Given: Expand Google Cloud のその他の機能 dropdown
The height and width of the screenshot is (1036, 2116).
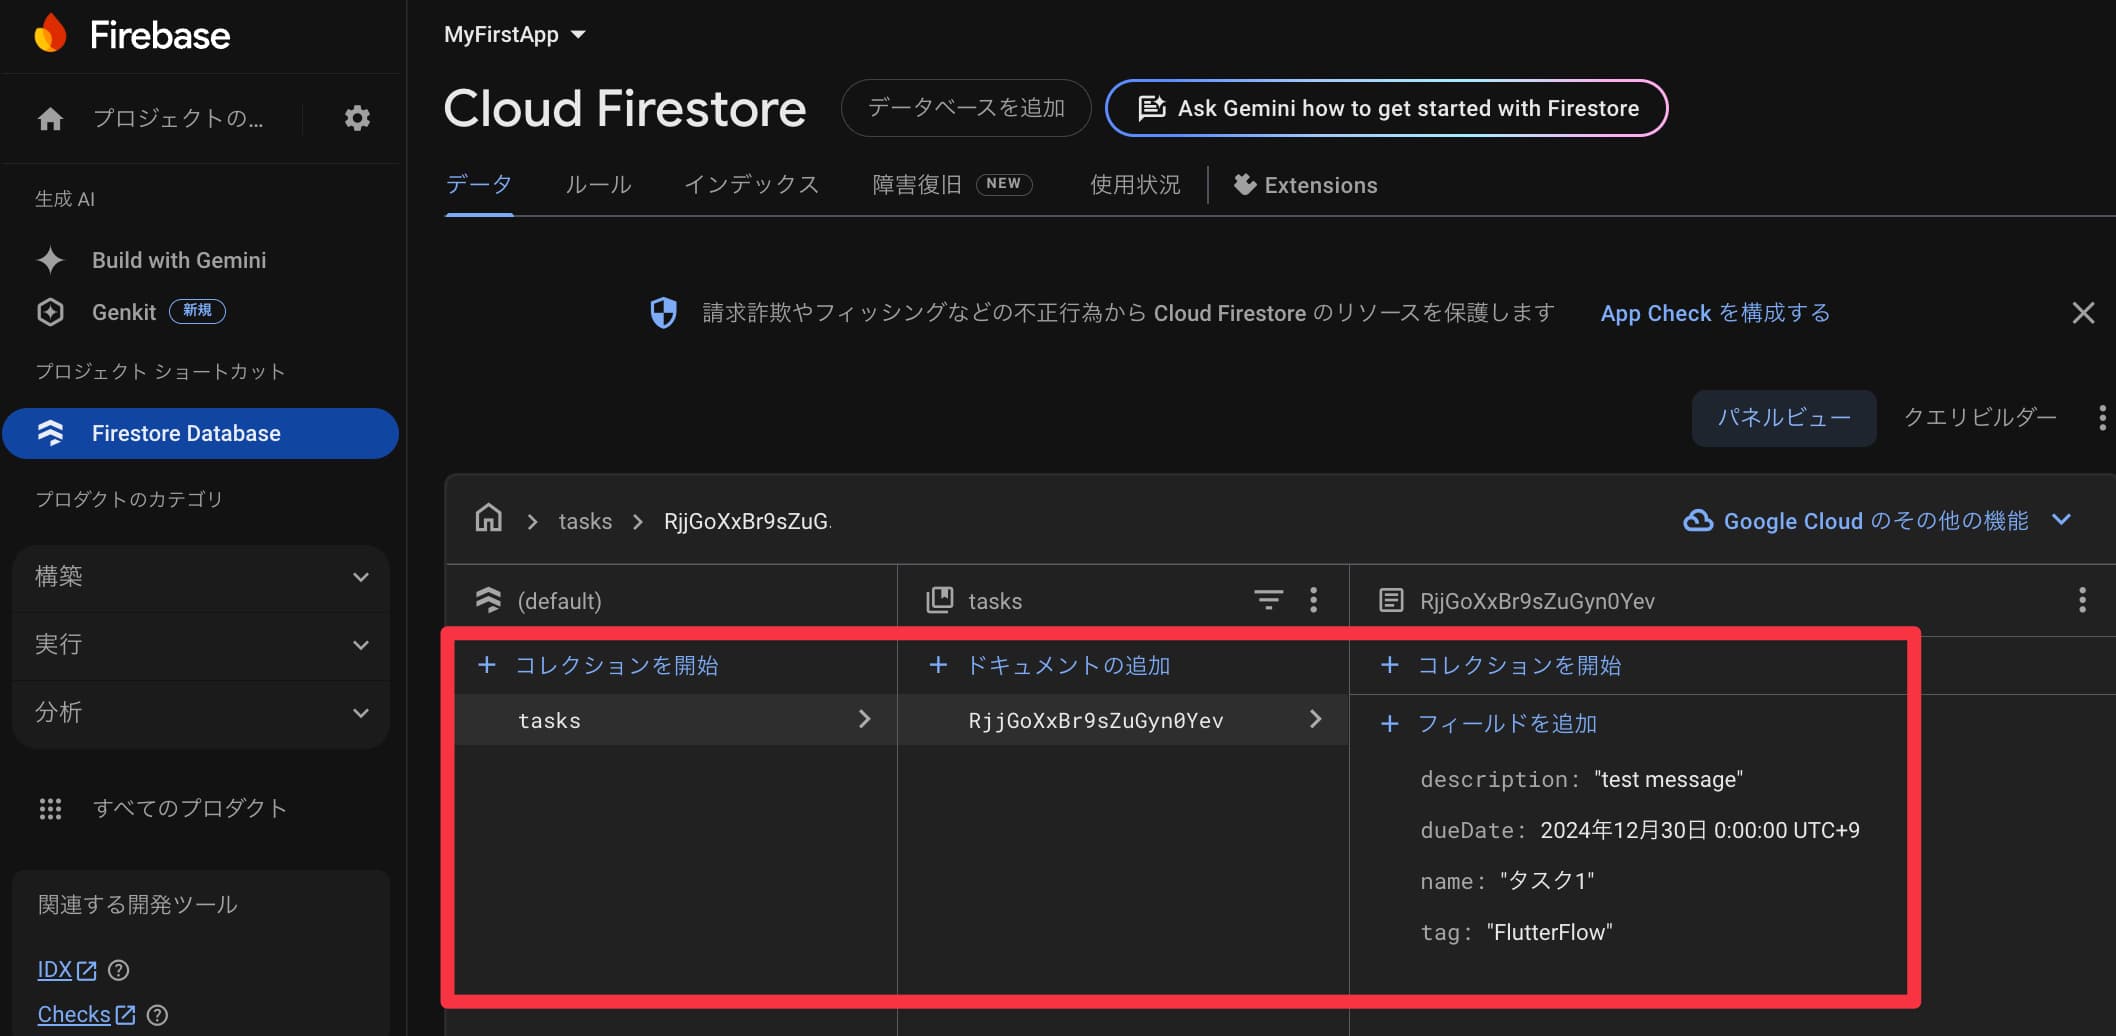Looking at the screenshot, I should 1877,520.
